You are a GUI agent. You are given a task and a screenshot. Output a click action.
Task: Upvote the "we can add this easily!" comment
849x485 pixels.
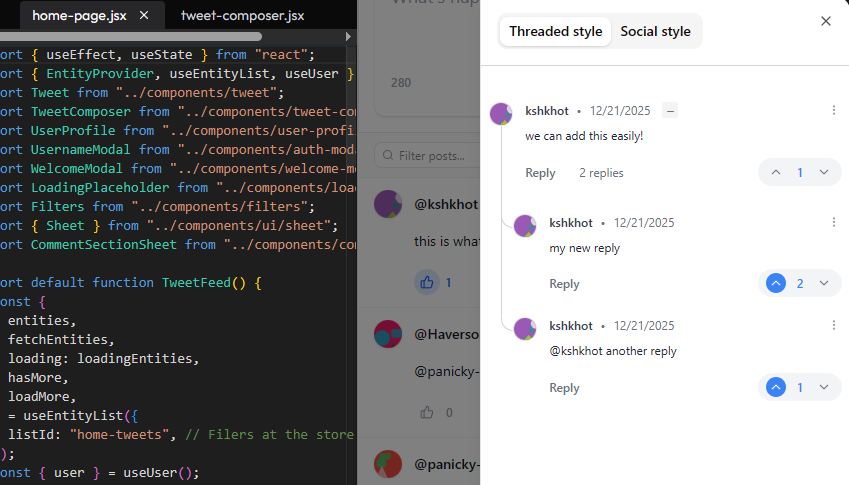click(x=776, y=172)
